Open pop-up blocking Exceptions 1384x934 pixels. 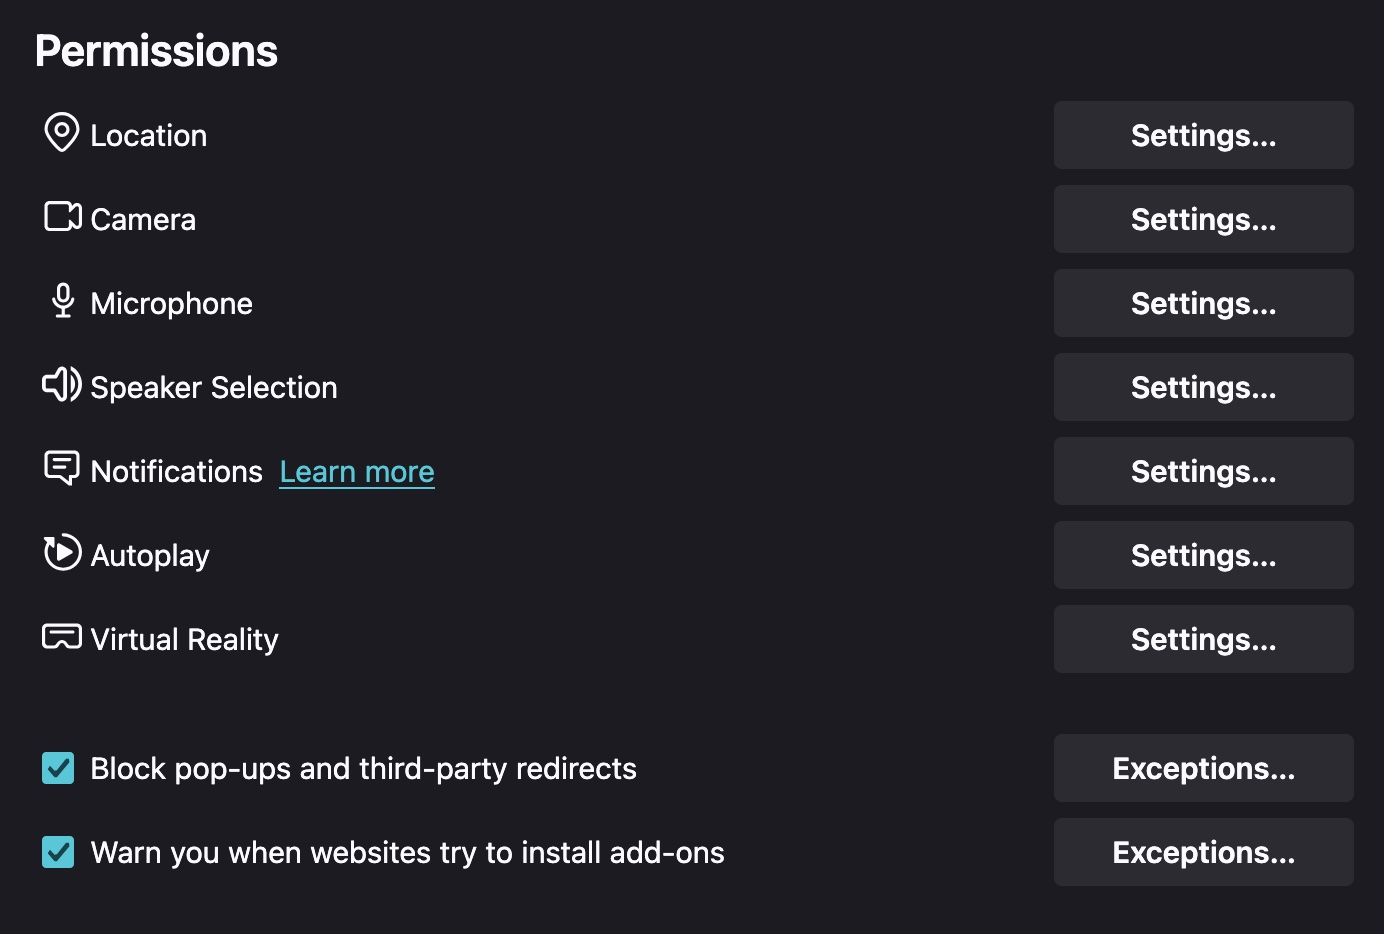pos(1203,768)
